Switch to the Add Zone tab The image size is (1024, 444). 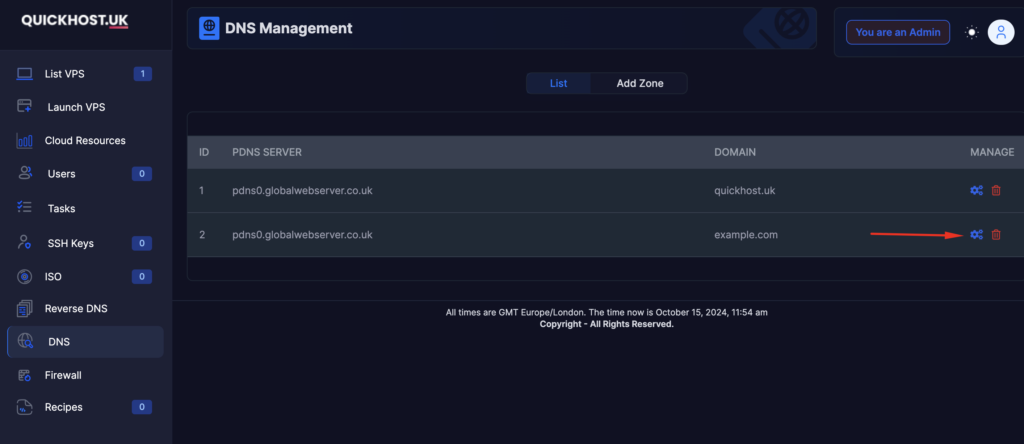point(639,83)
